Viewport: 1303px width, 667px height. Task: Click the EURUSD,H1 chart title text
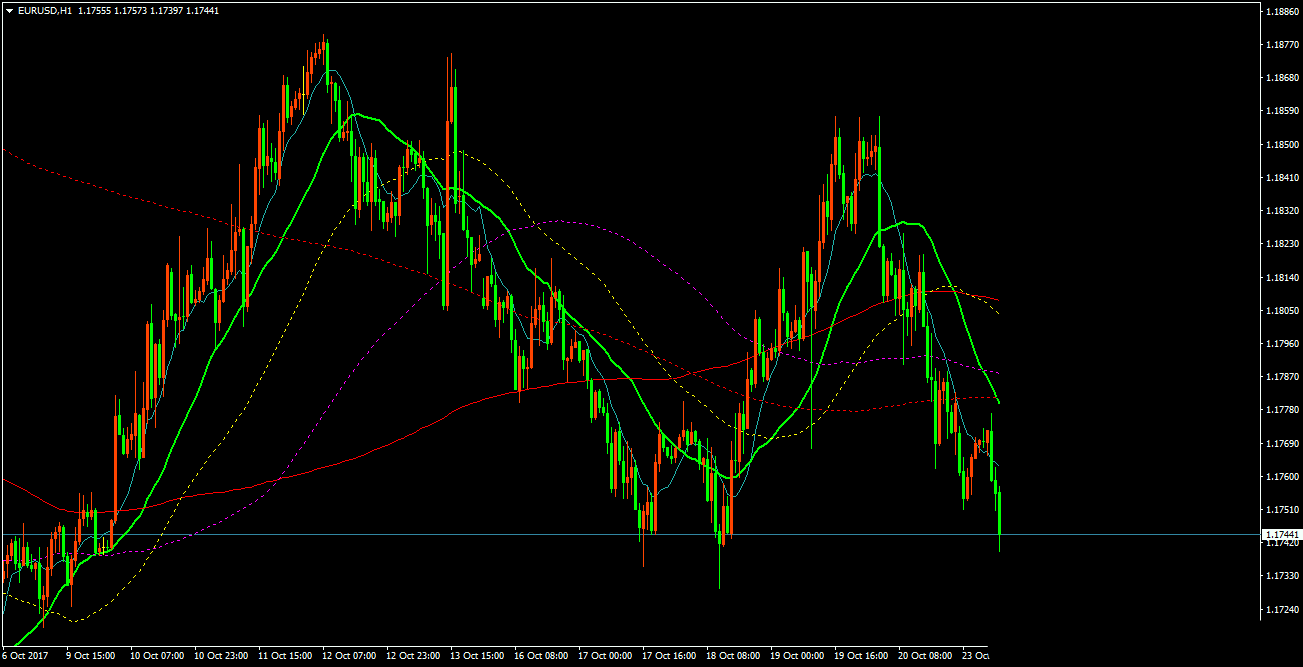point(44,10)
